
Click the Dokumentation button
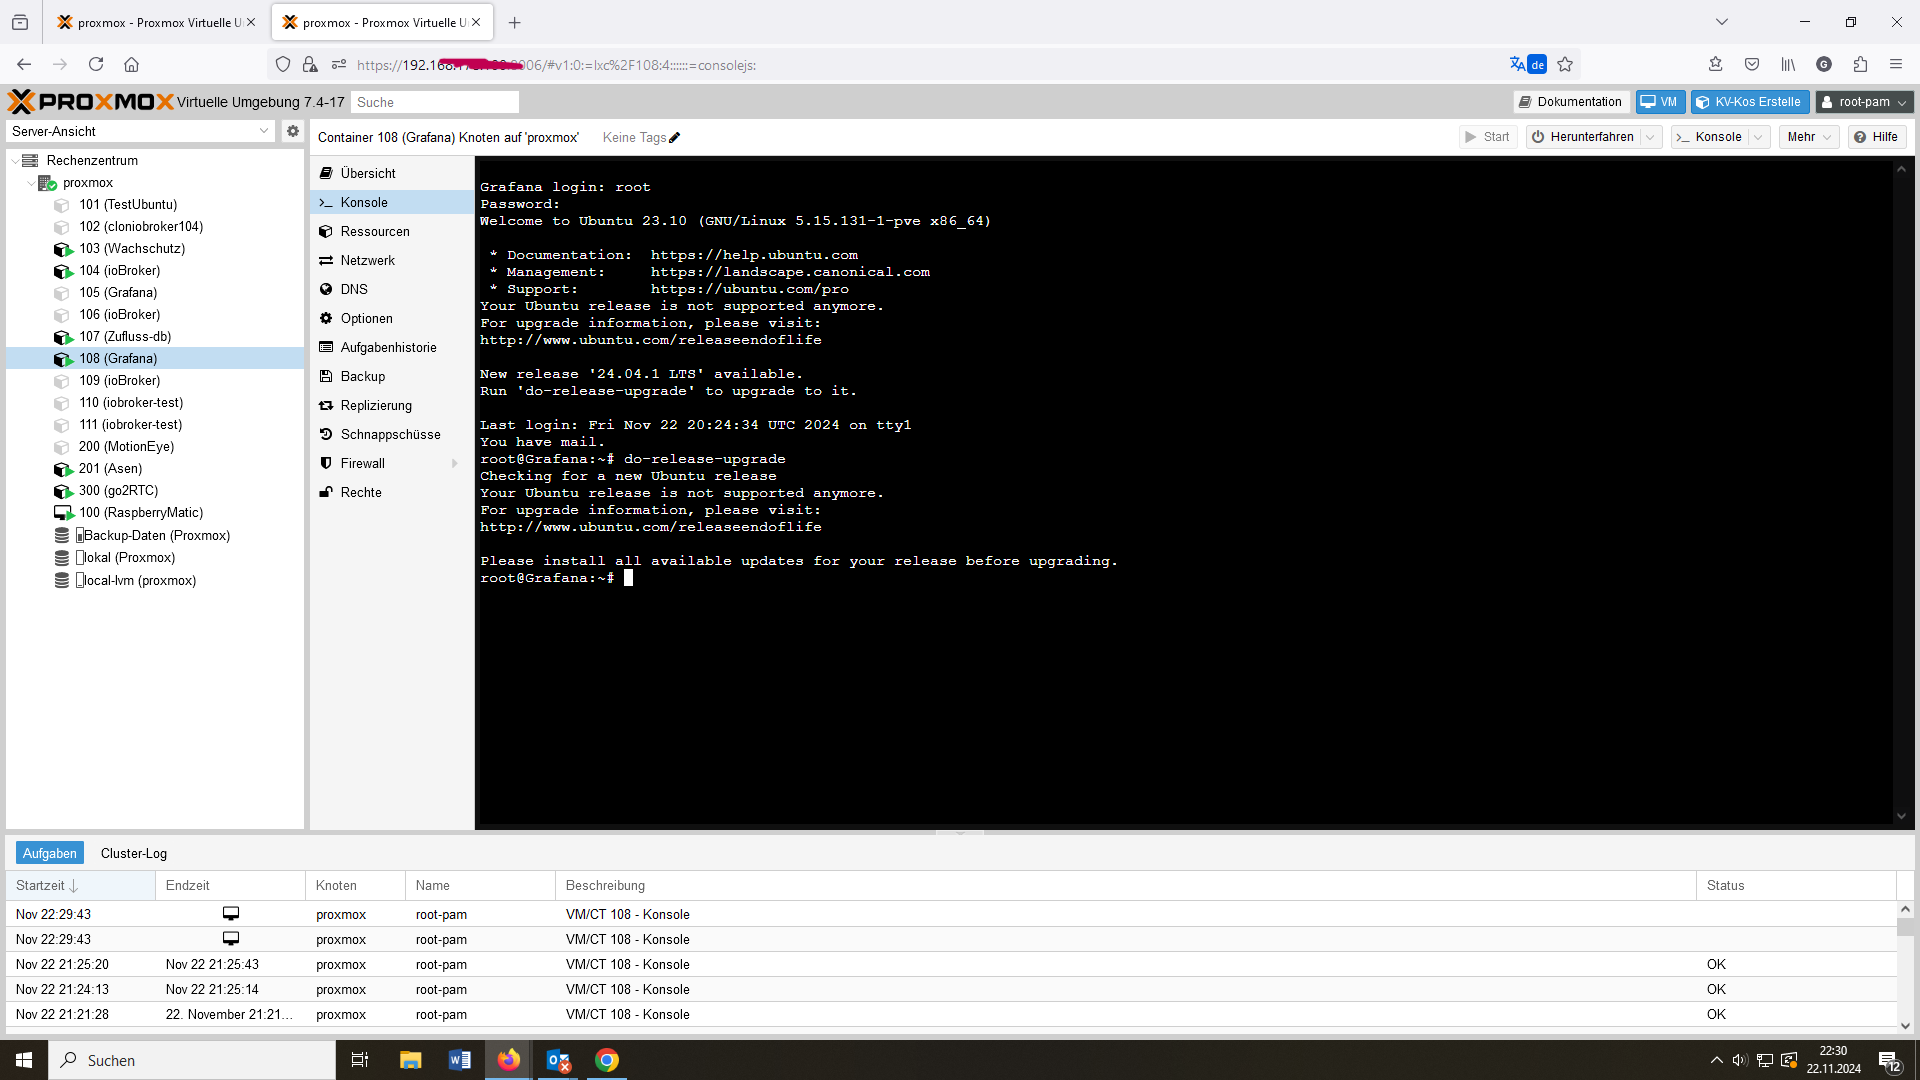1569,102
